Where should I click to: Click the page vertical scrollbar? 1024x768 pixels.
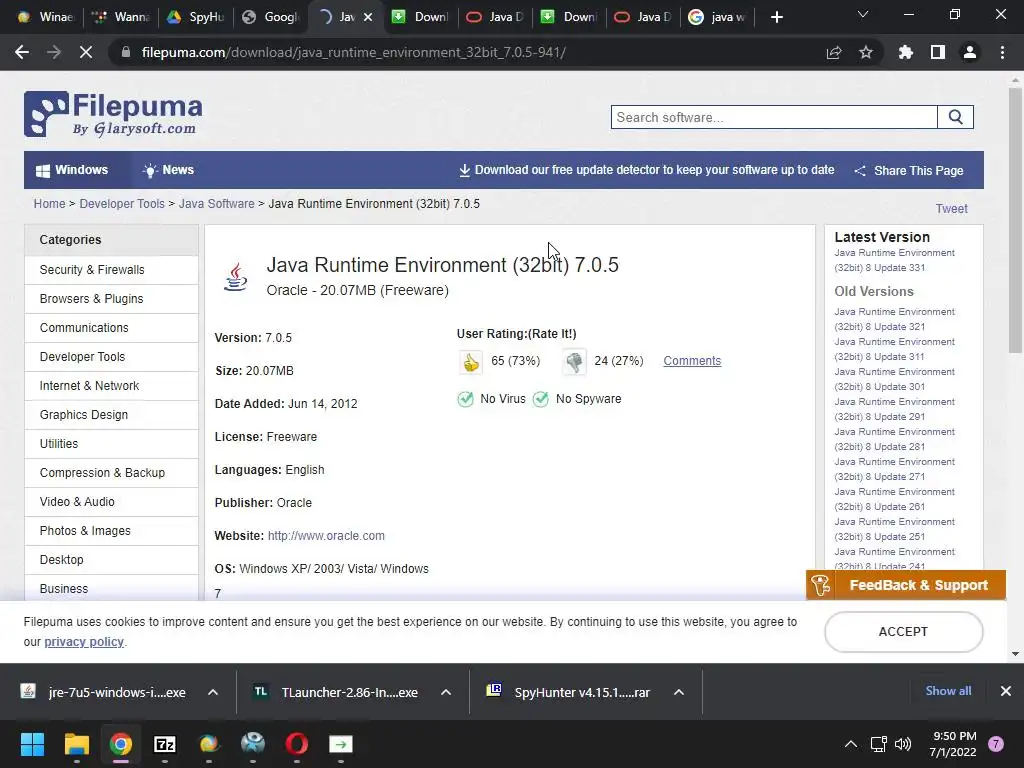tap(1015, 222)
